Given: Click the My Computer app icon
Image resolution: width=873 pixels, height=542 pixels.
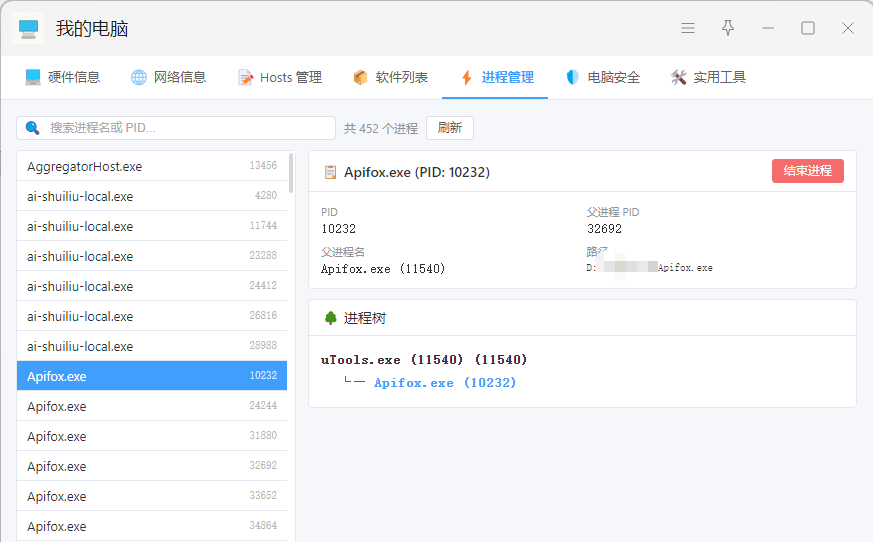Looking at the screenshot, I should [x=28, y=28].
